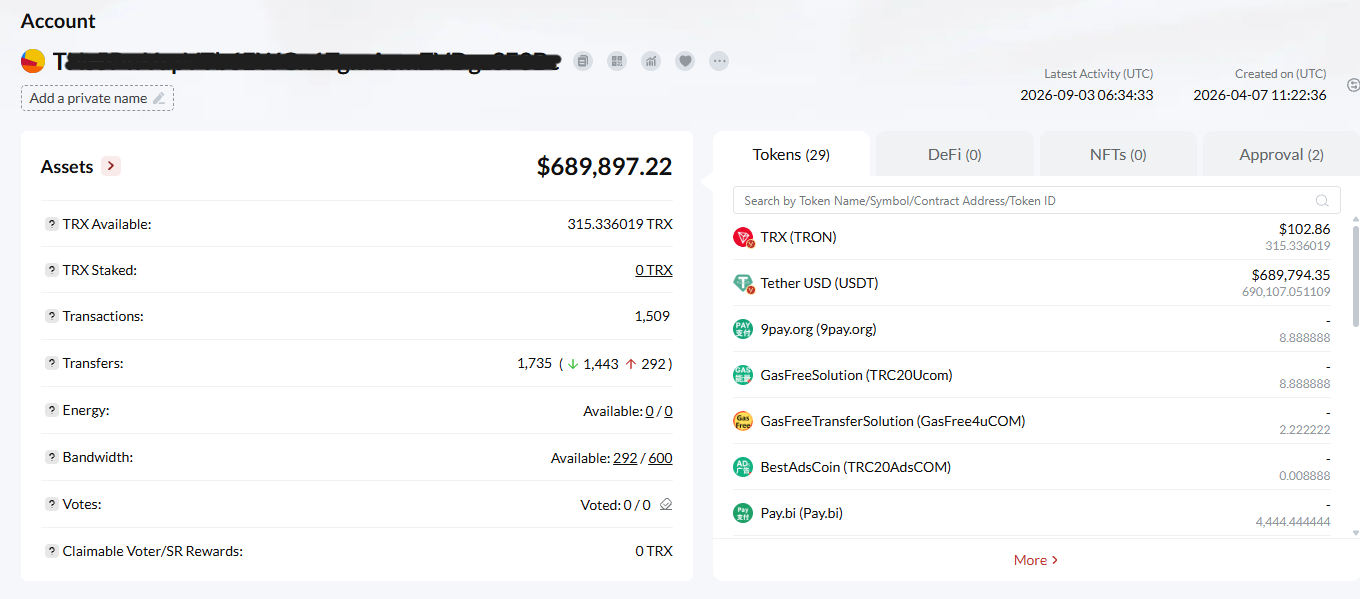Click the 1,443 incoming transfers count
Image resolution: width=1360 pixels, height=599 pixels.
point(601,364)
